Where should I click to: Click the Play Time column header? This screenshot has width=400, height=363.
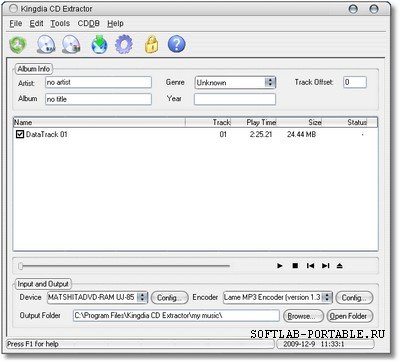[x=254, y=122]
